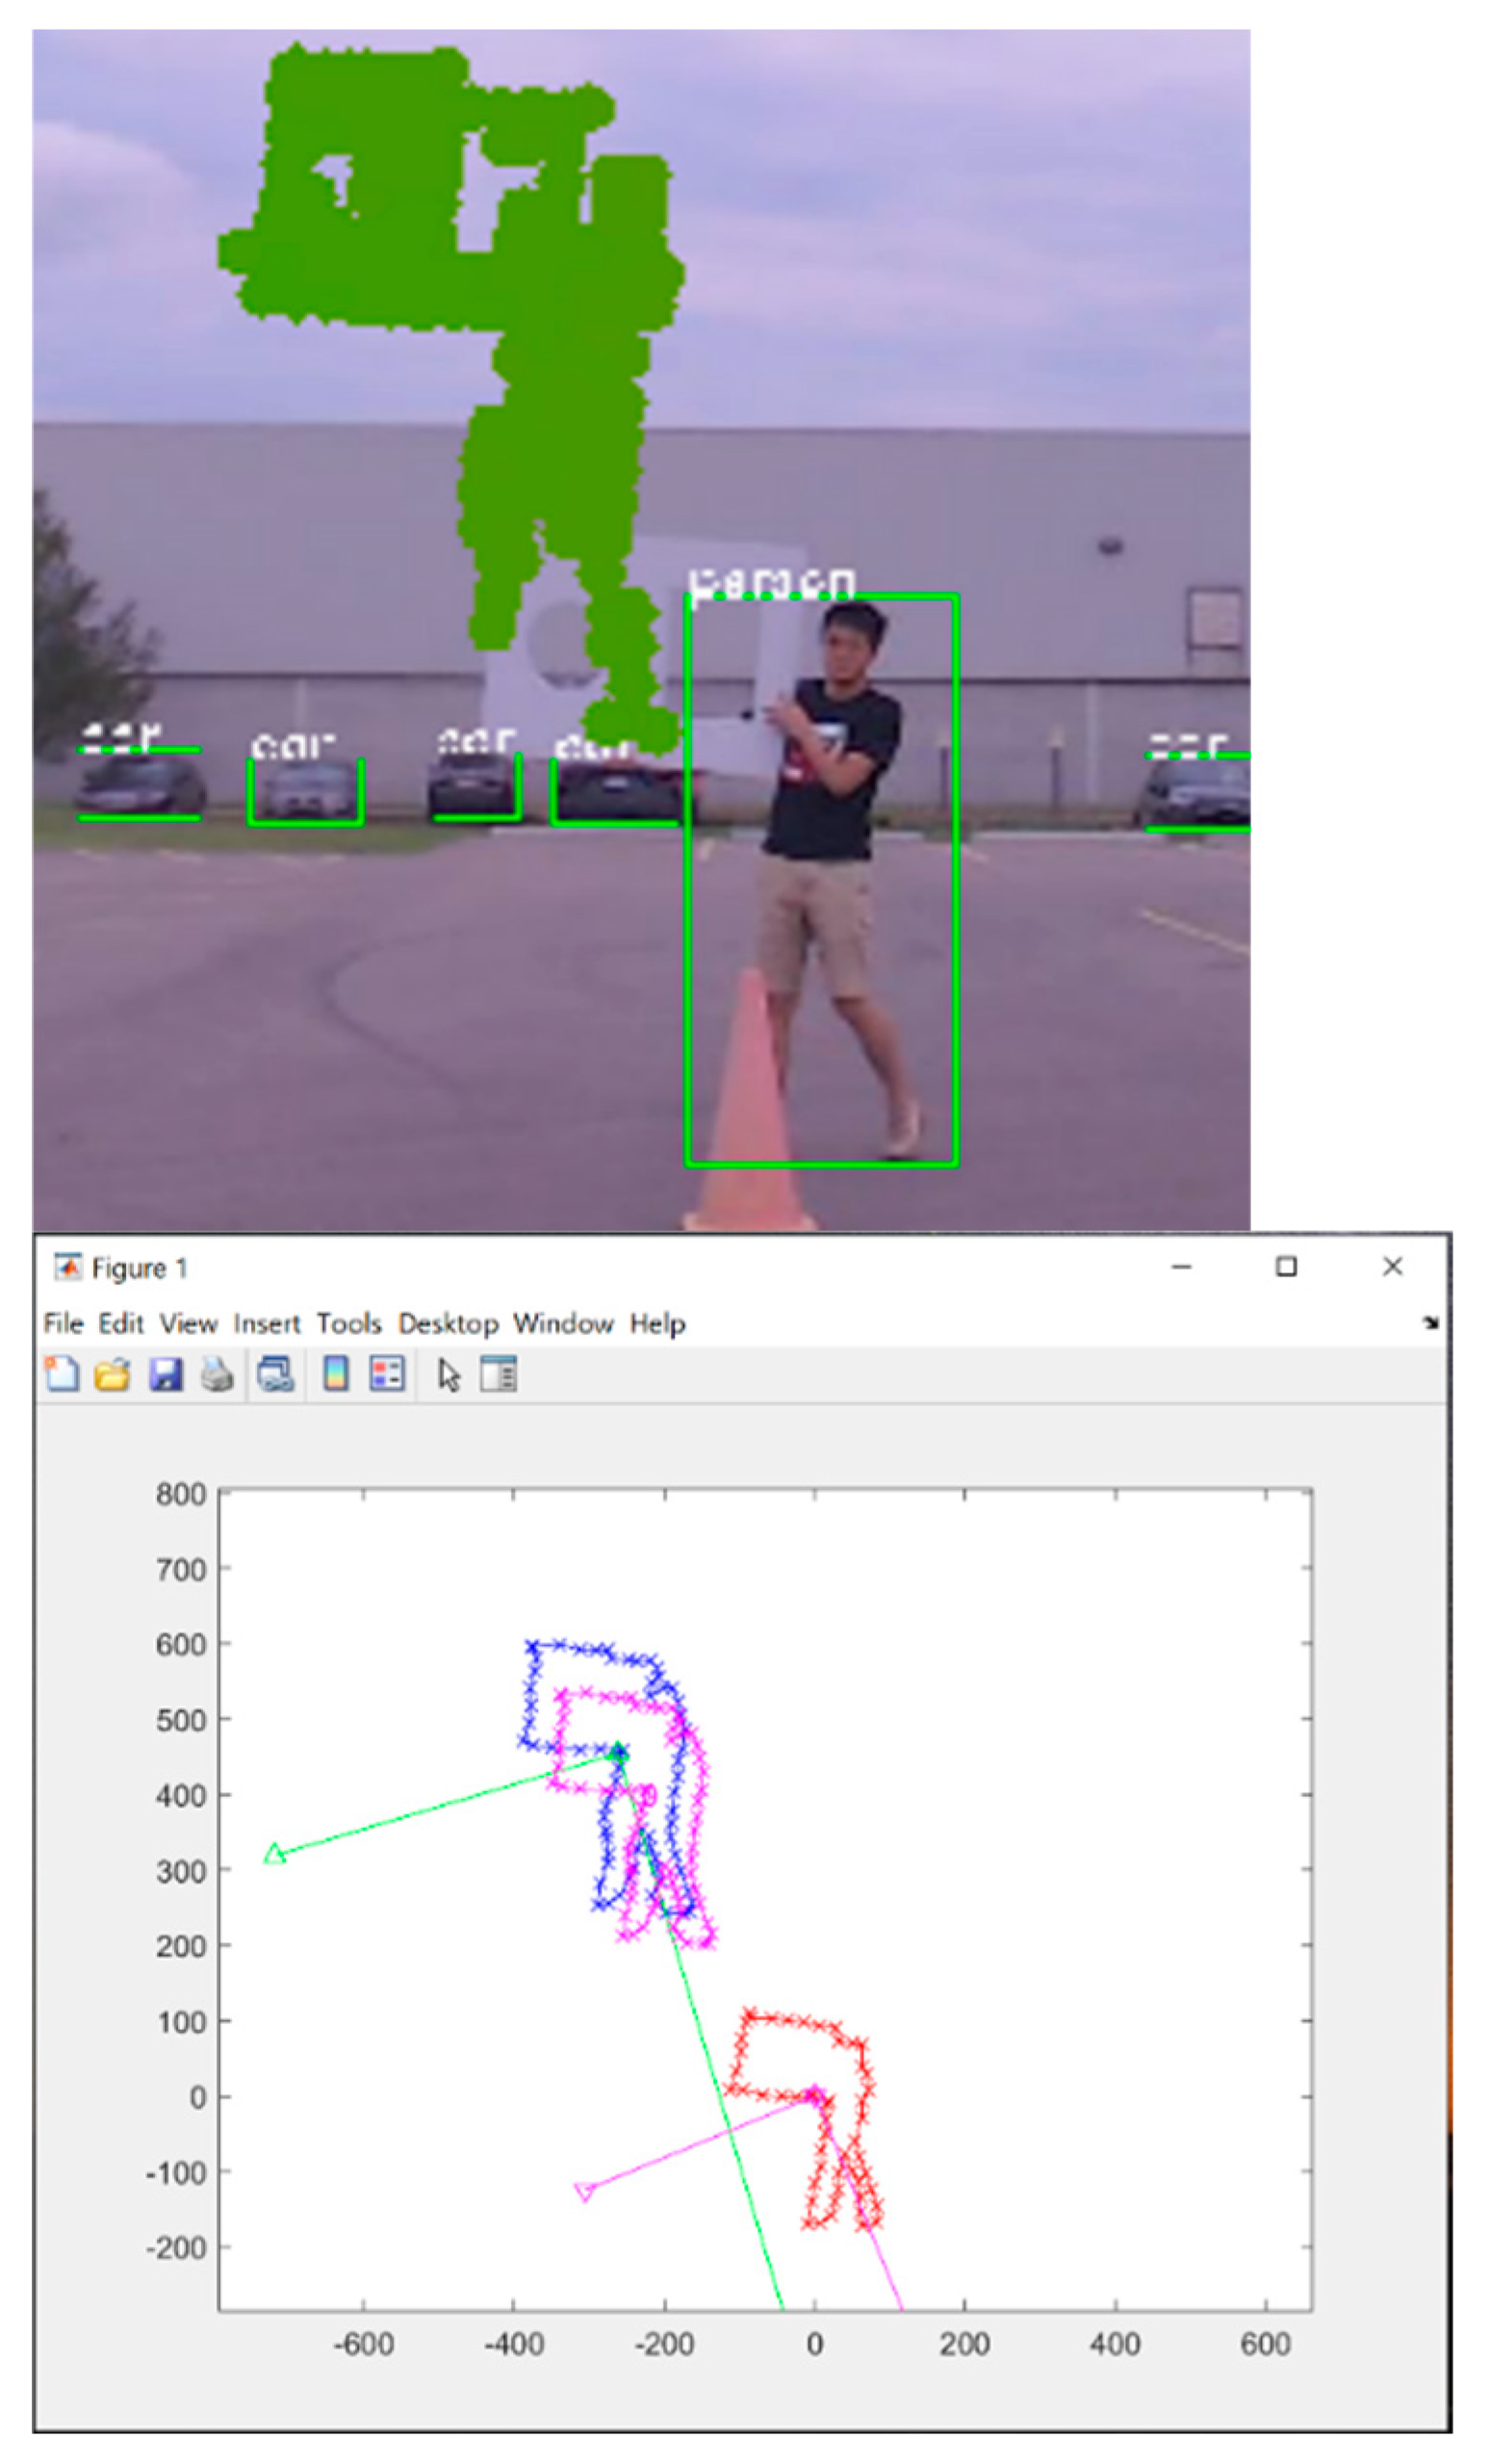Click the Open File folder icon

(113, 1375)
